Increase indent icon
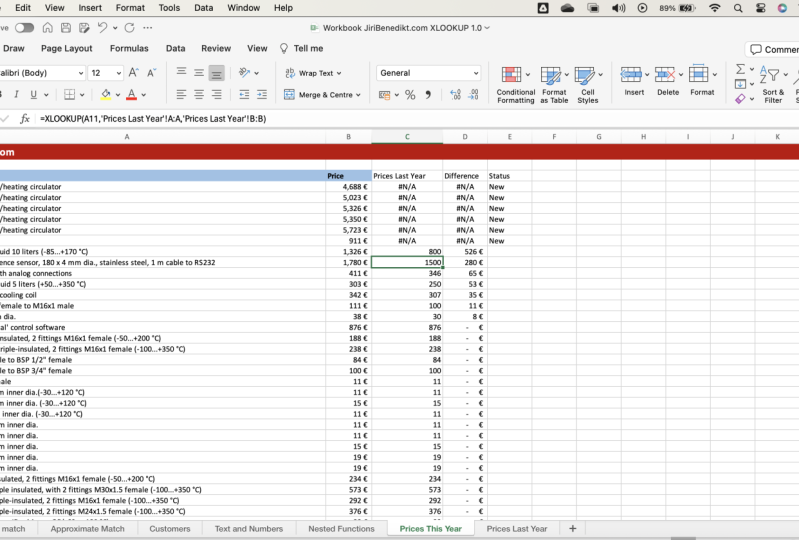Viewport: 799px width, 540px height. (262, 94)
